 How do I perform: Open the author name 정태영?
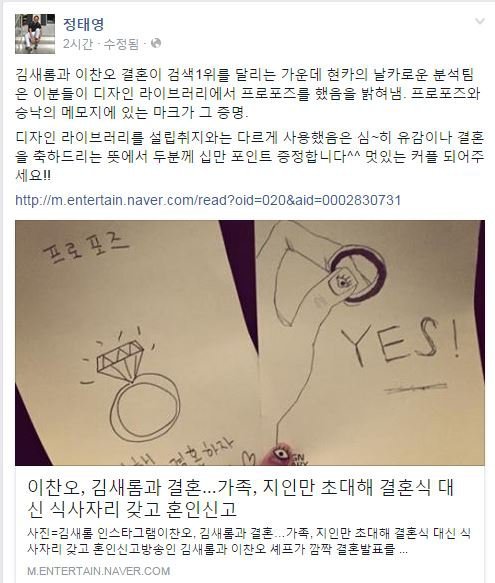click(x=83, y=24)
